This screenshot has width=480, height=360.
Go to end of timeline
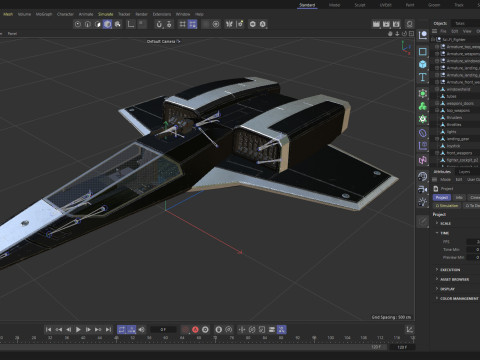tap(108, 329)
